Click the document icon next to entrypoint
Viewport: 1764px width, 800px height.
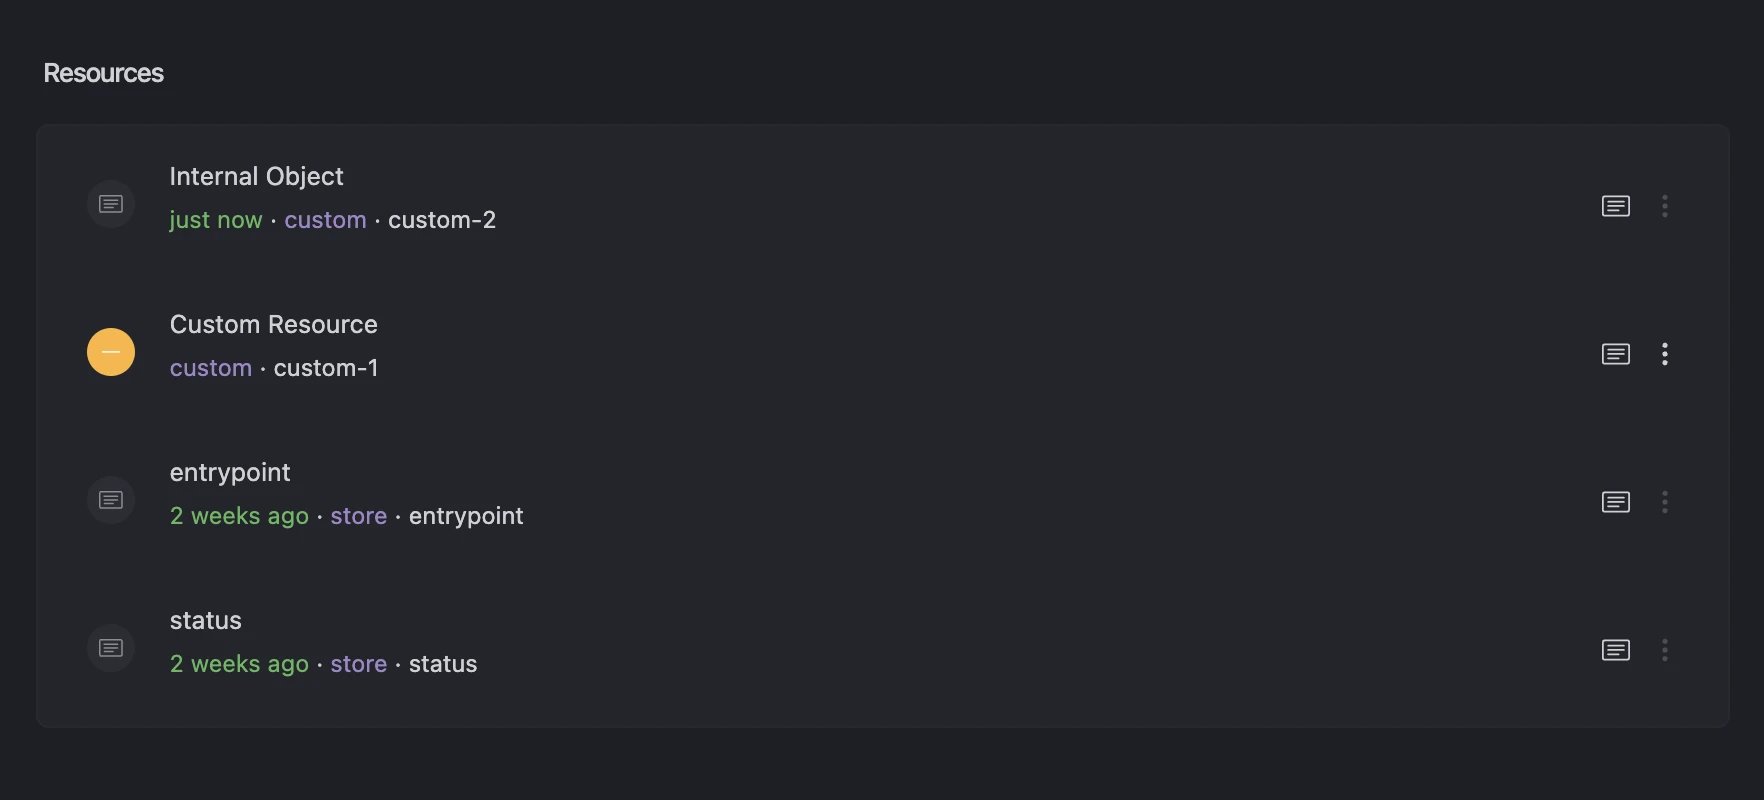110,500
